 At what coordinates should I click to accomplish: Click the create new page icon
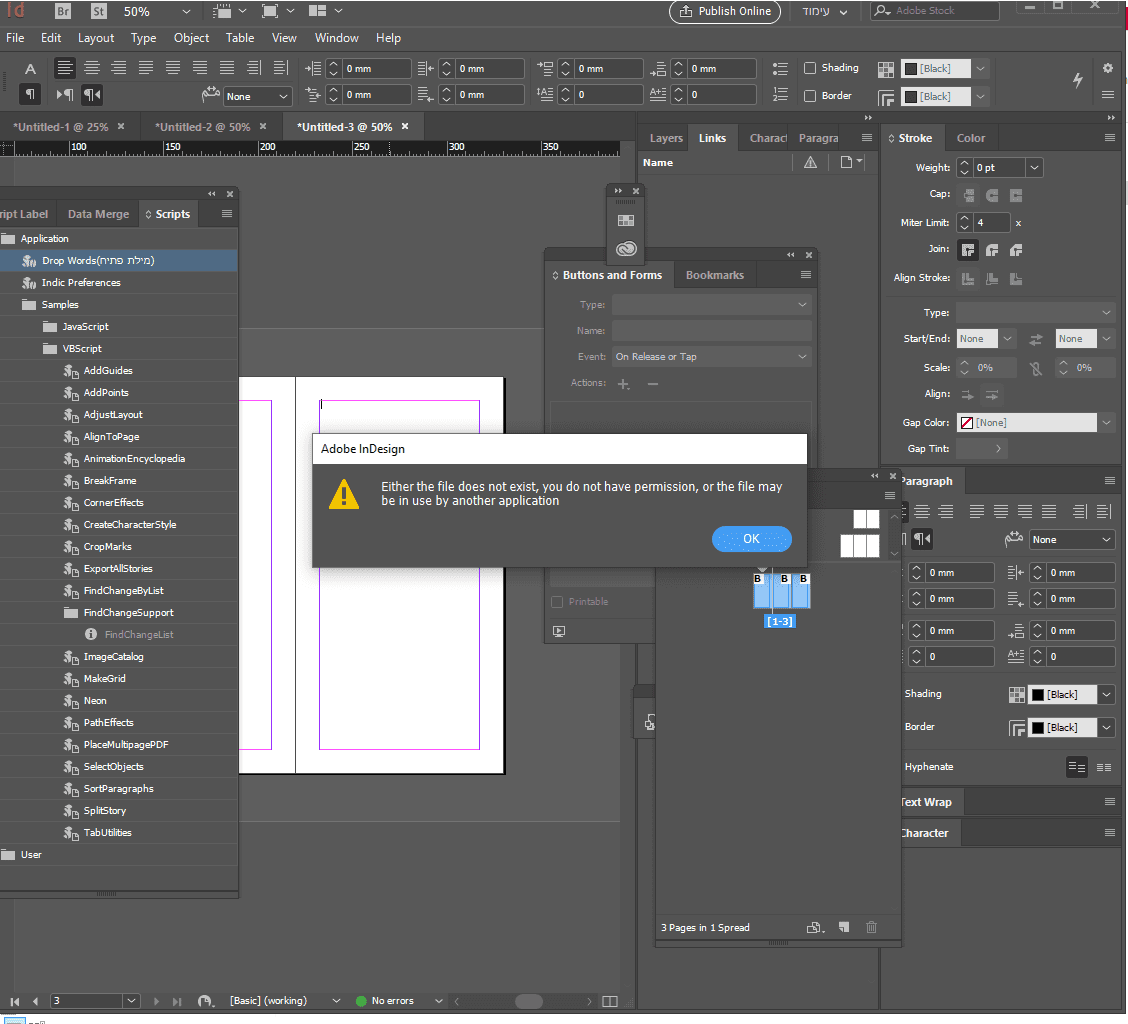point(844,927)
